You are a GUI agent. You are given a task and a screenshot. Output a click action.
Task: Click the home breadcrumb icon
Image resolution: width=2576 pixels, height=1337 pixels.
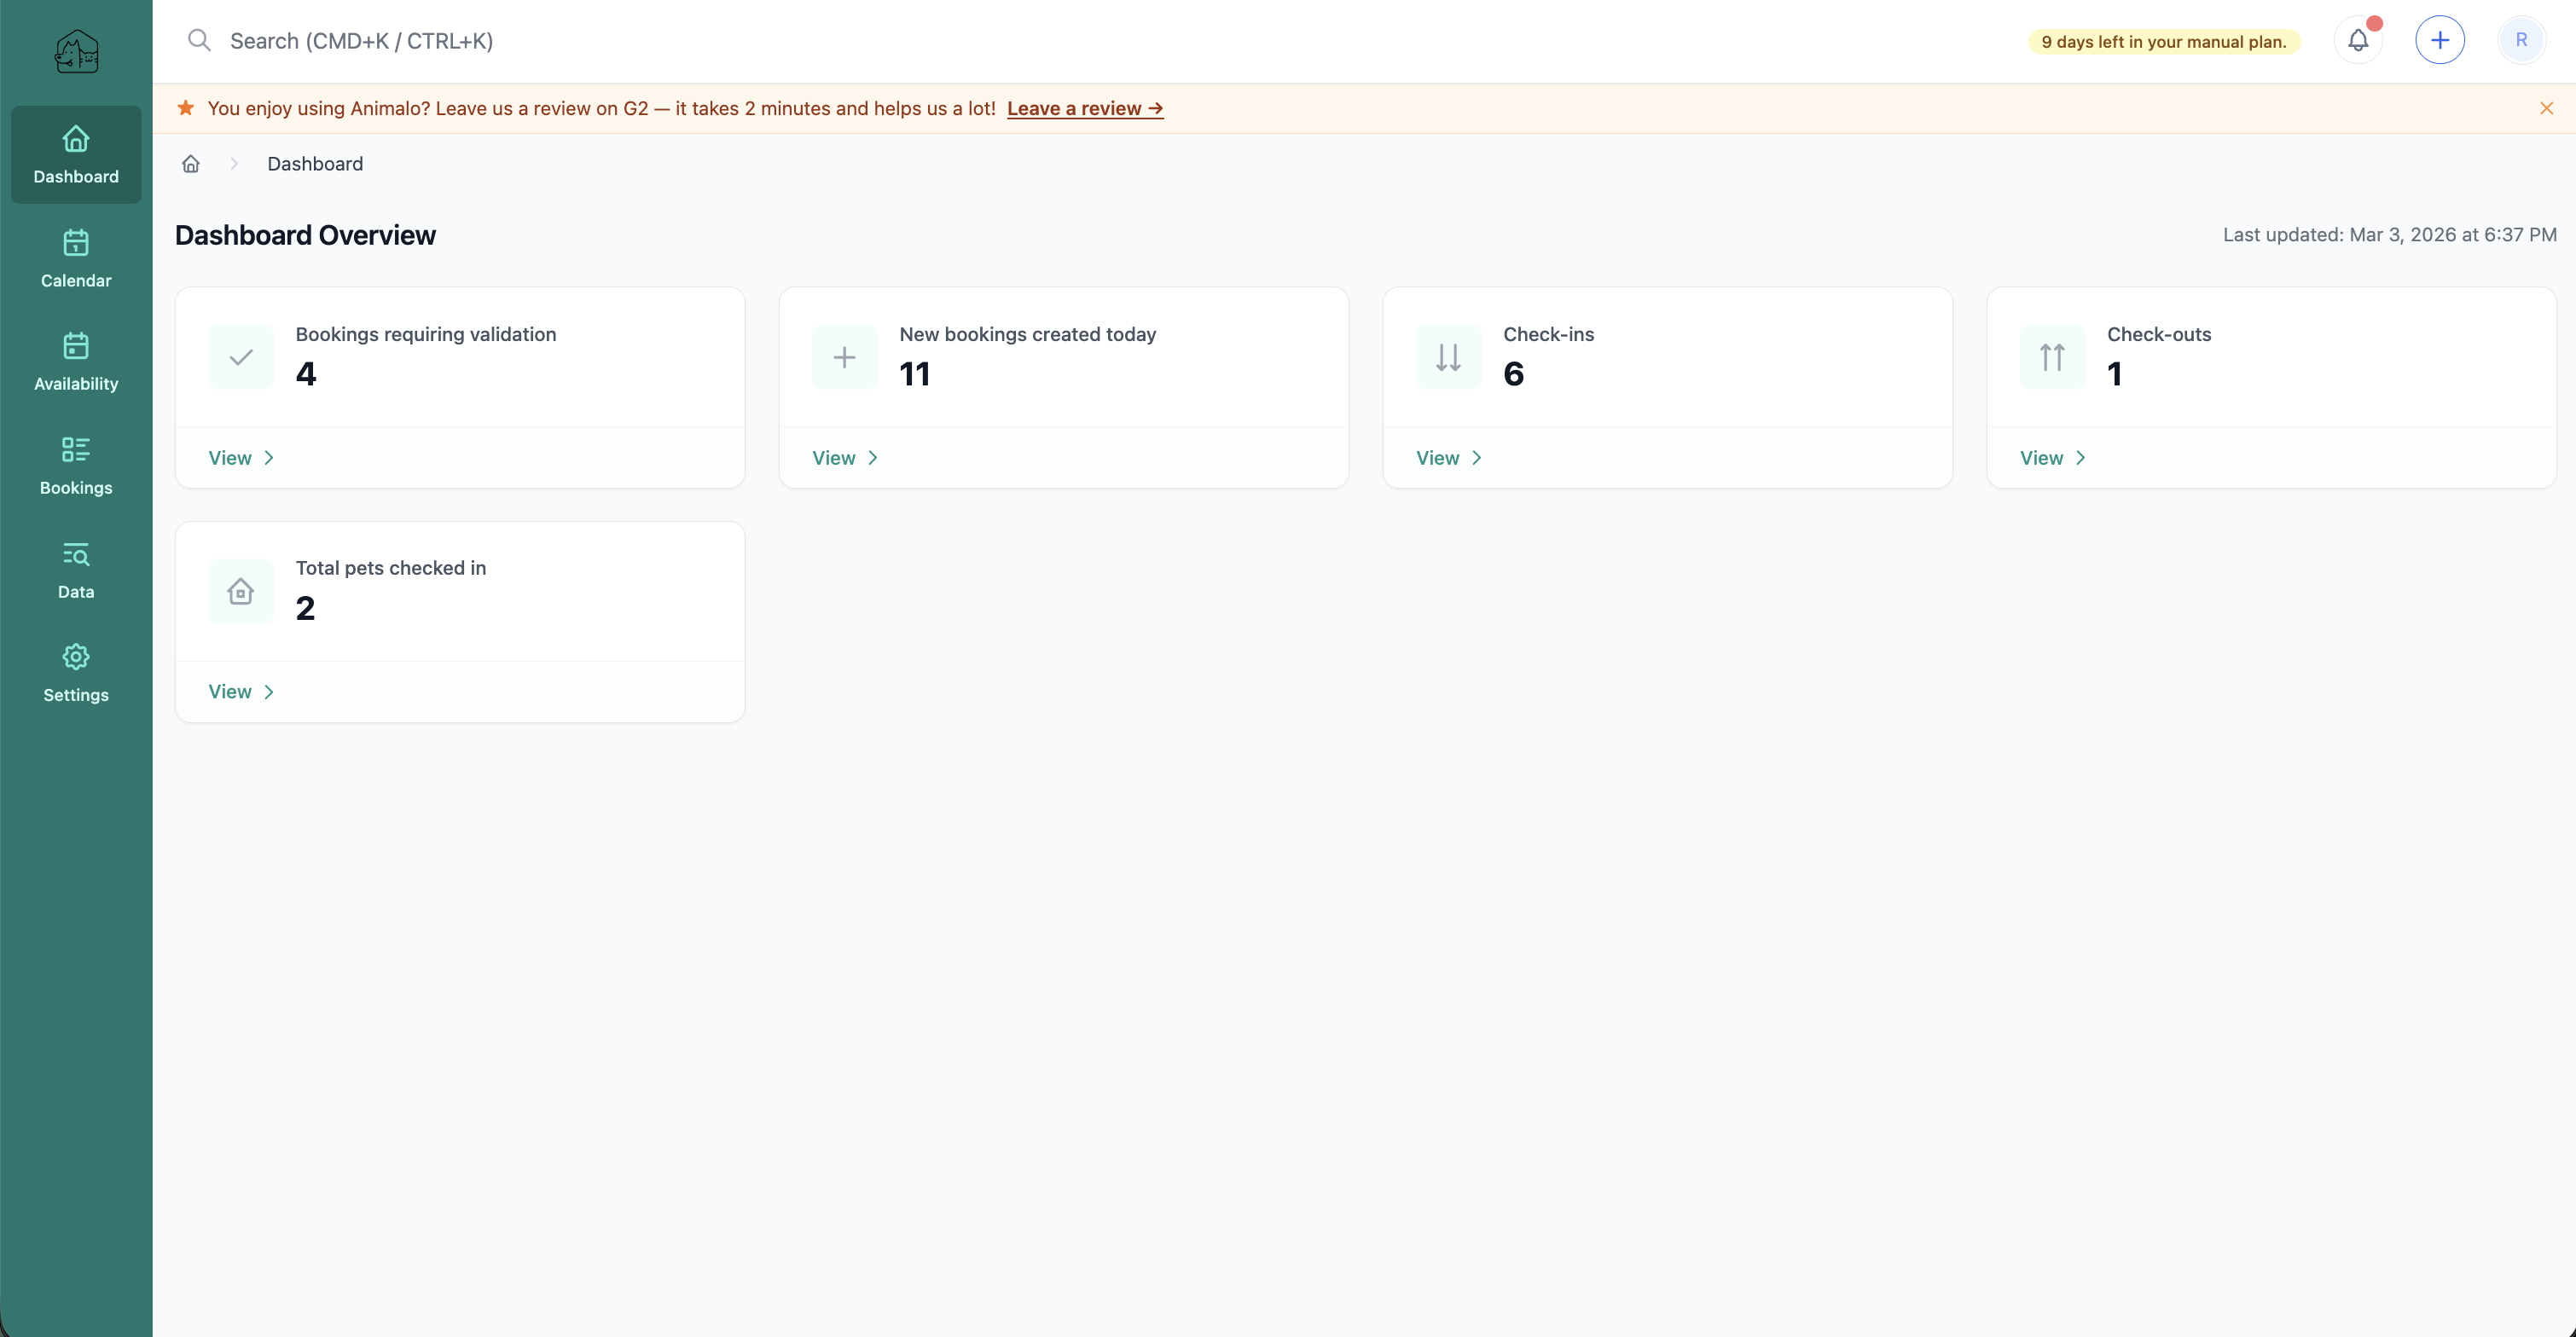[x=191, y=164]
